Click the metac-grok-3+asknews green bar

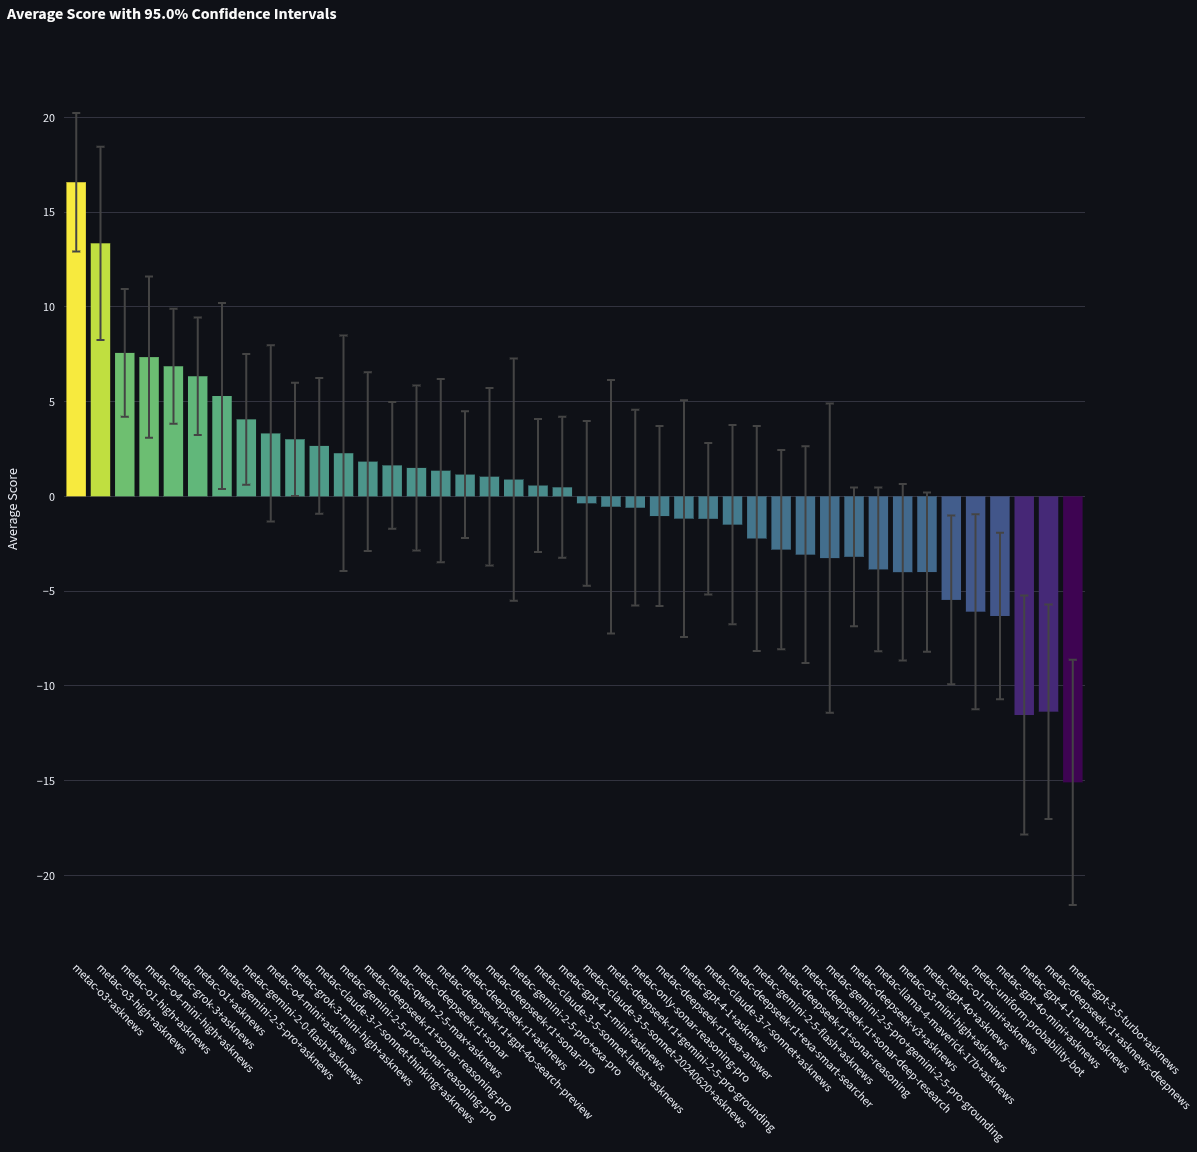(172, 430)
